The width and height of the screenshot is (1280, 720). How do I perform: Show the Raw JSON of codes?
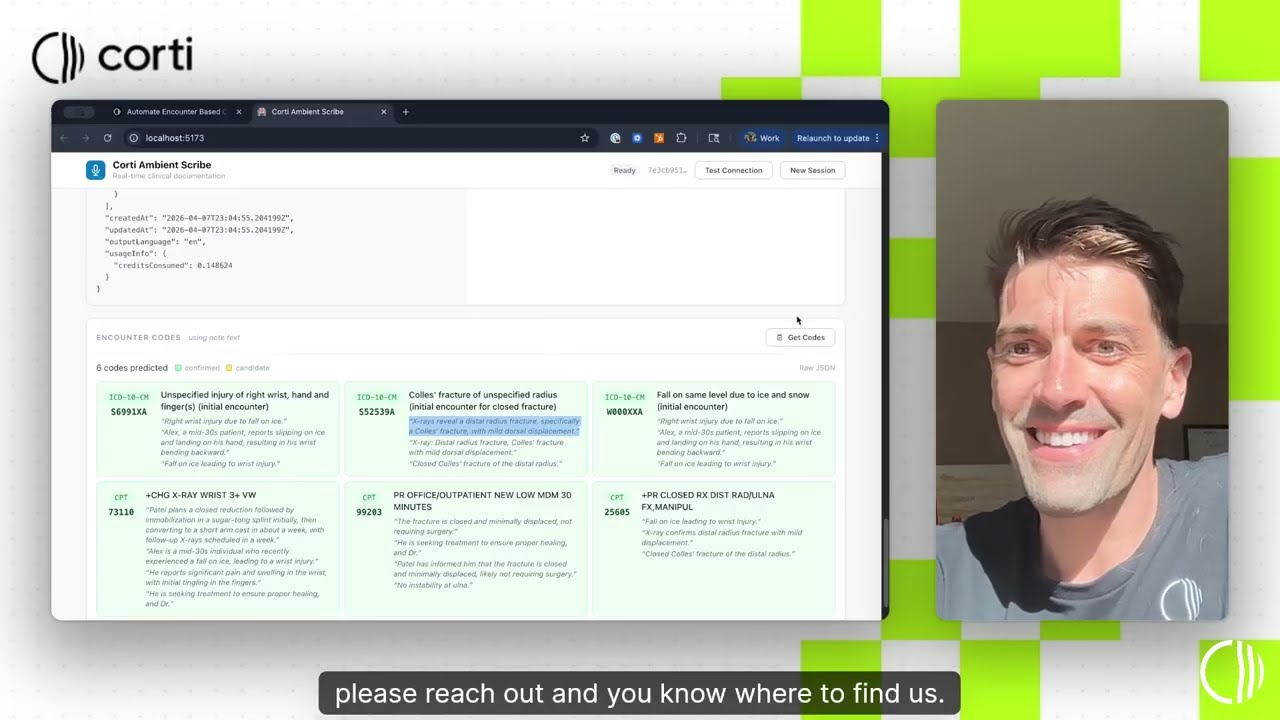click(817, 368)
